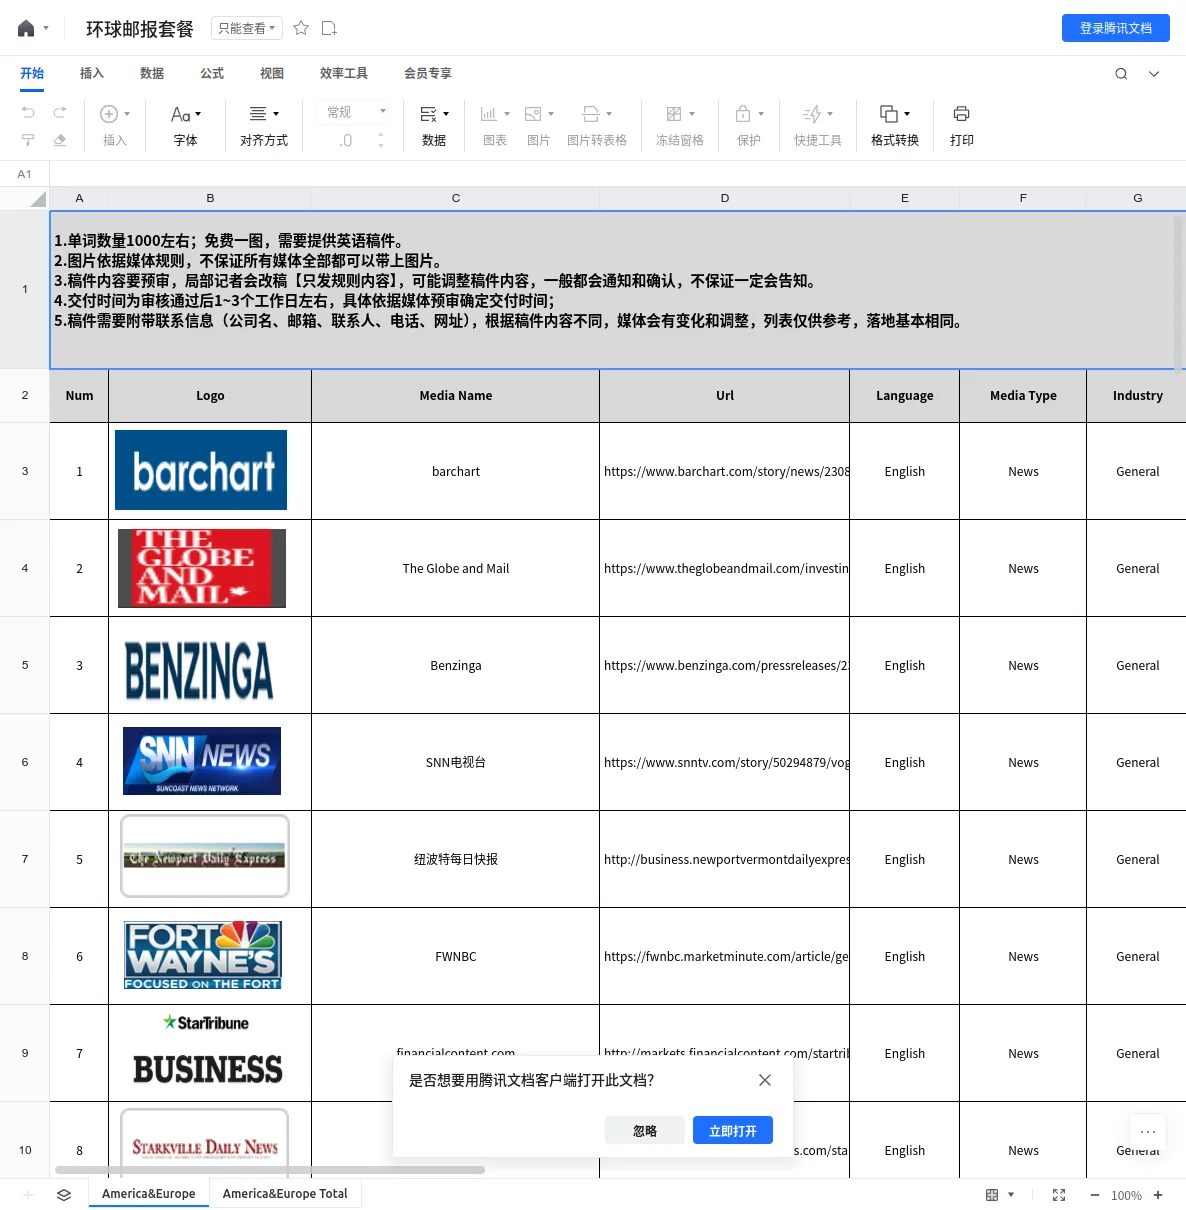Image resolution: width=1186 pixels, height=1210 pixels.
Task: Click the Url header cell
Action: (725, 395)
